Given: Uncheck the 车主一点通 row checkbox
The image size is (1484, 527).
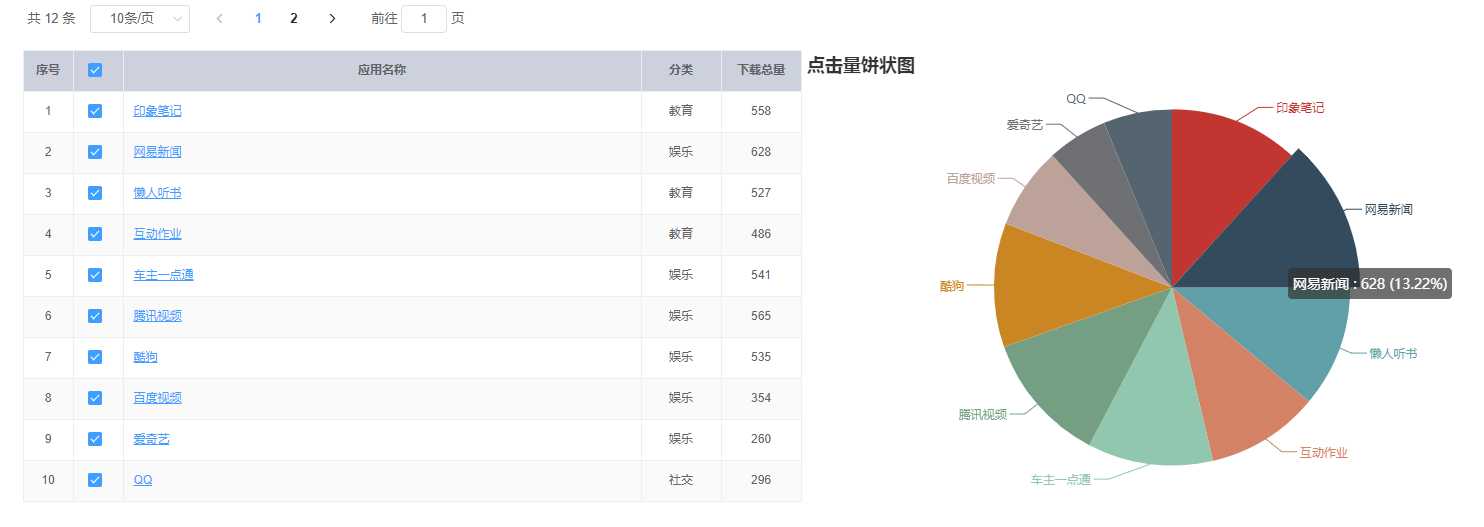Looking at the screenshot, I should [95, 275].
